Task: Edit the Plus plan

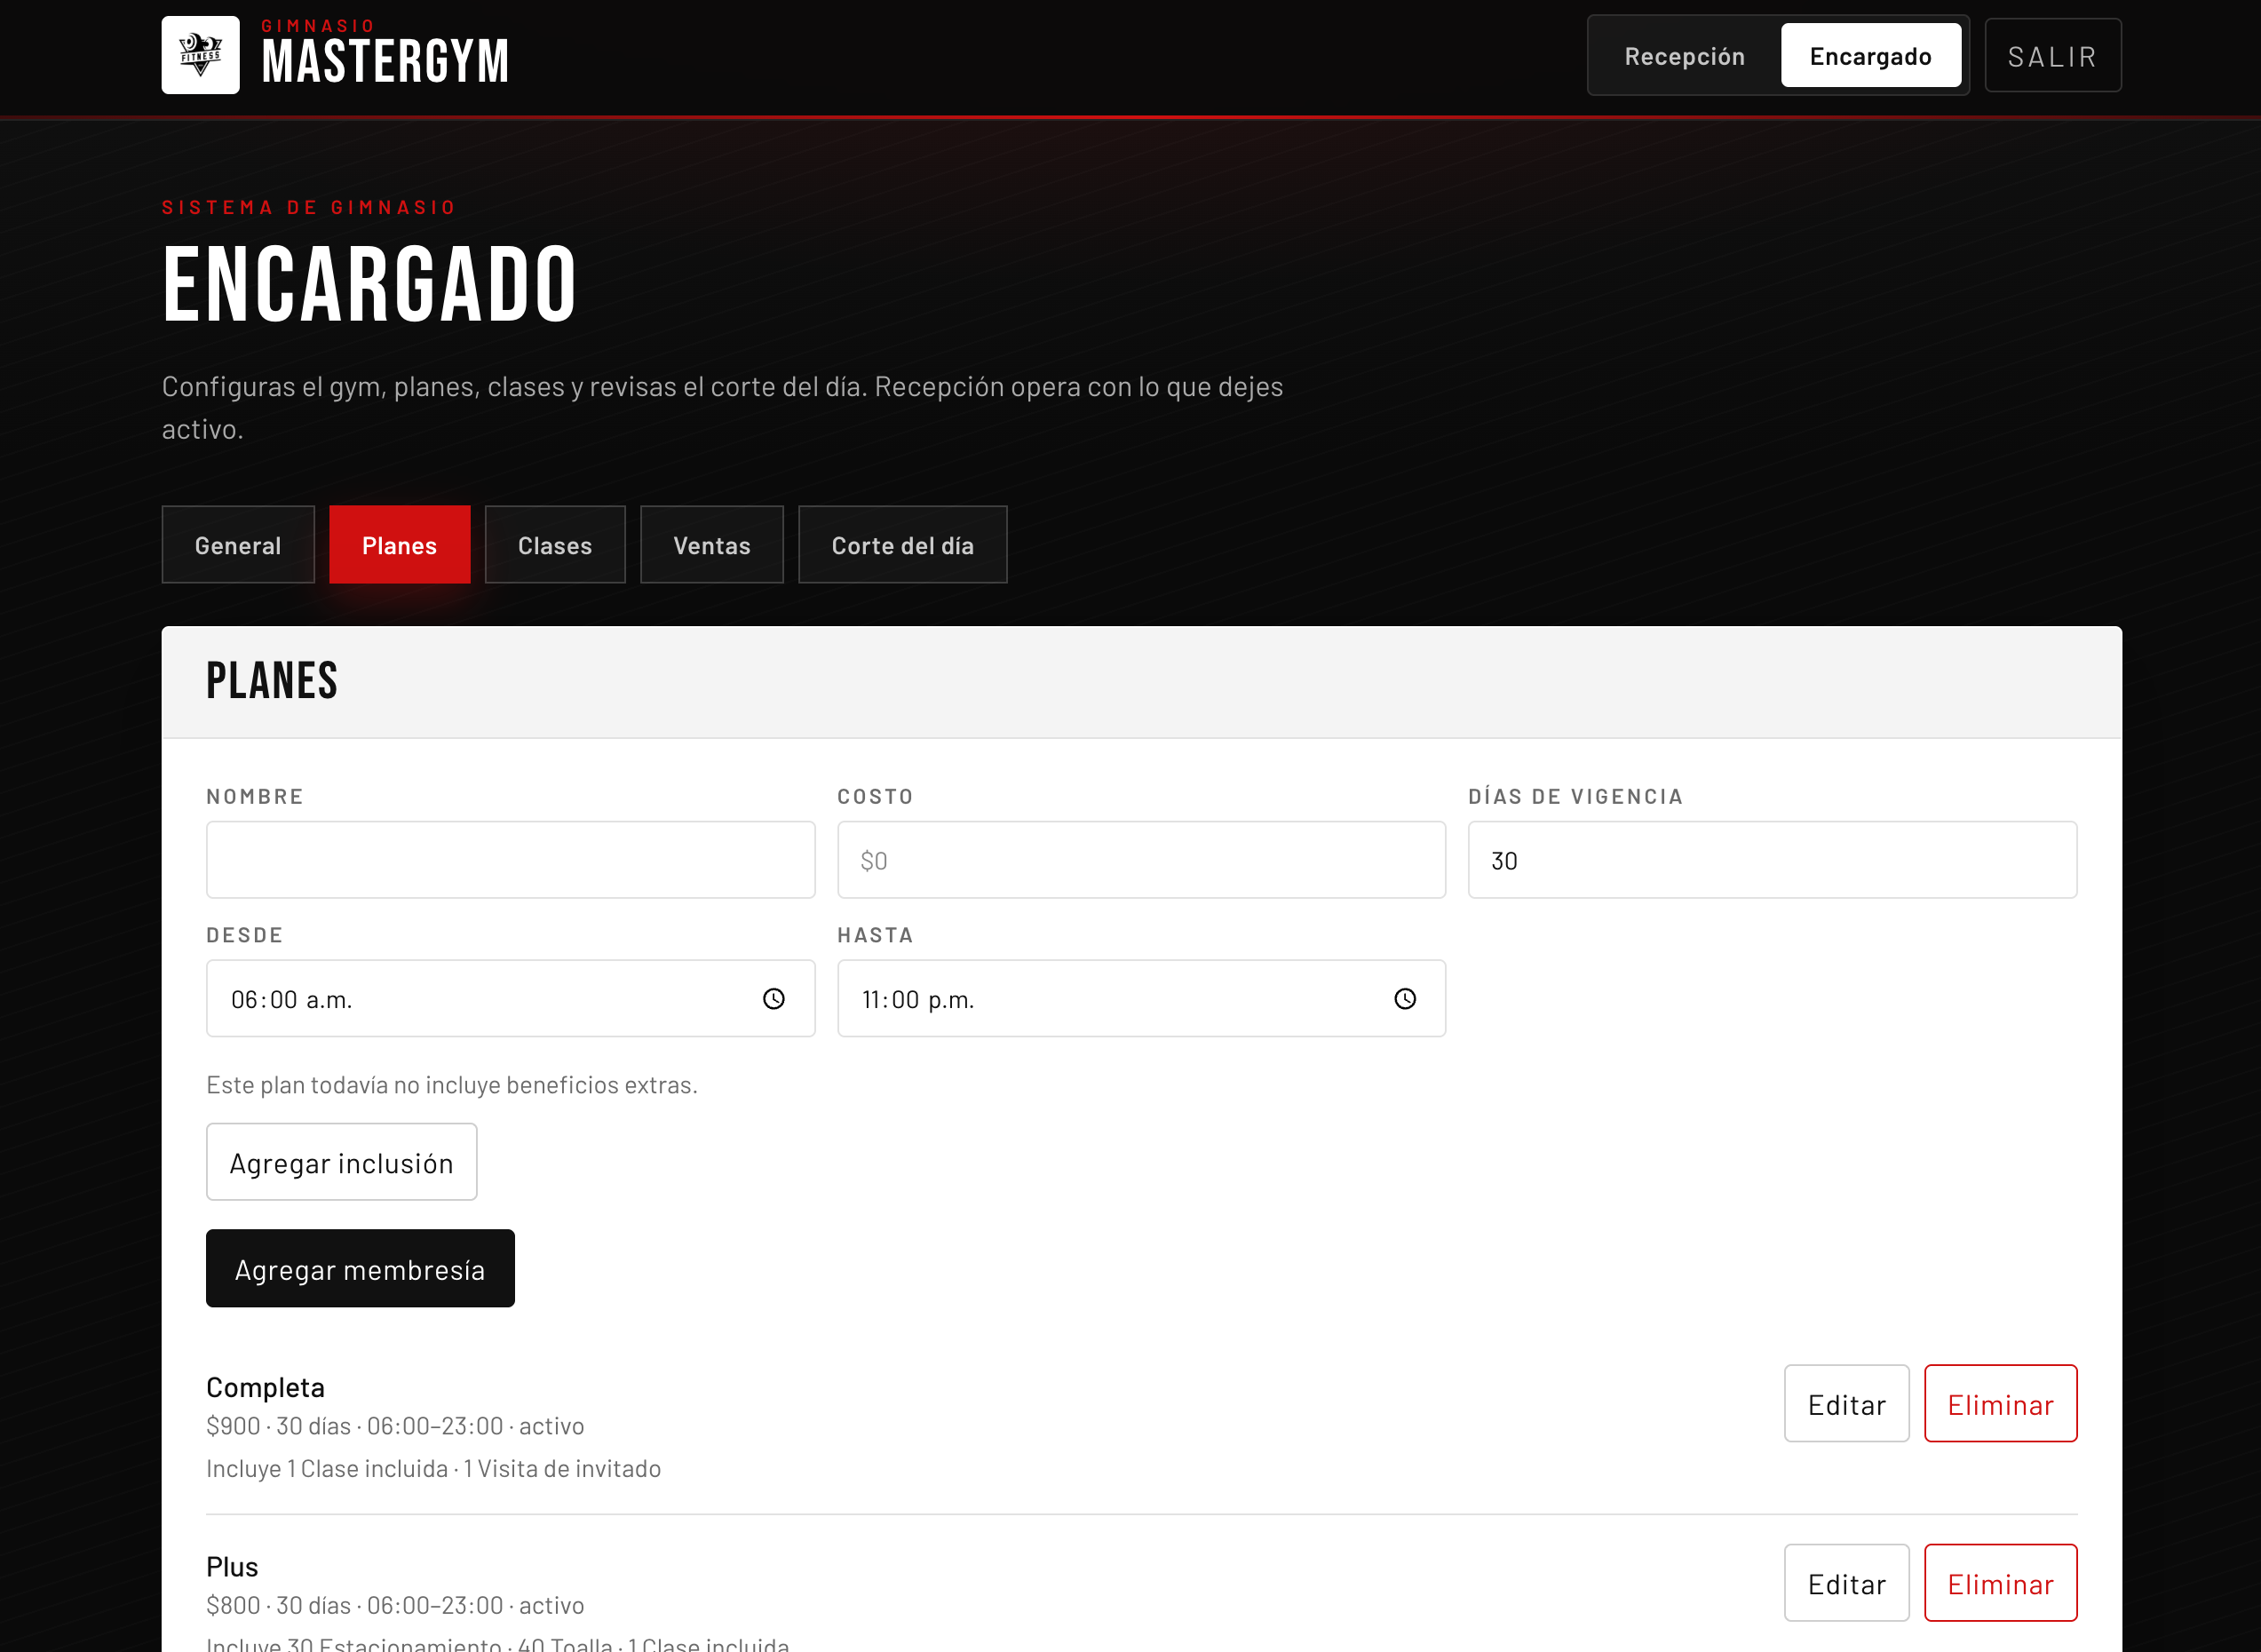Action: [1846, 1583]
